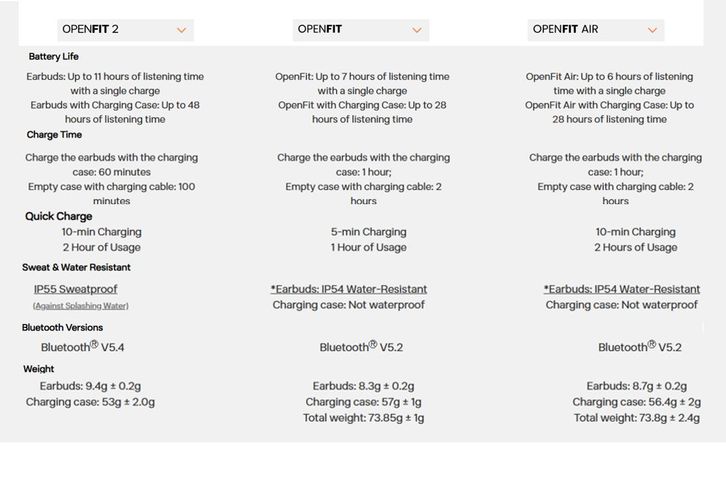Select the Charge Time section heading
The width and height of the screenshot is (726, 492).
pyautogui.click(x=54, y=135)
